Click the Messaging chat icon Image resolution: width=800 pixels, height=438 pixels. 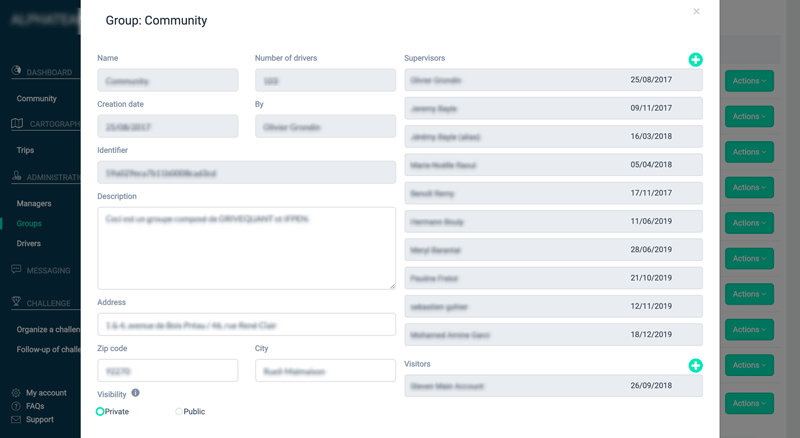16,269
